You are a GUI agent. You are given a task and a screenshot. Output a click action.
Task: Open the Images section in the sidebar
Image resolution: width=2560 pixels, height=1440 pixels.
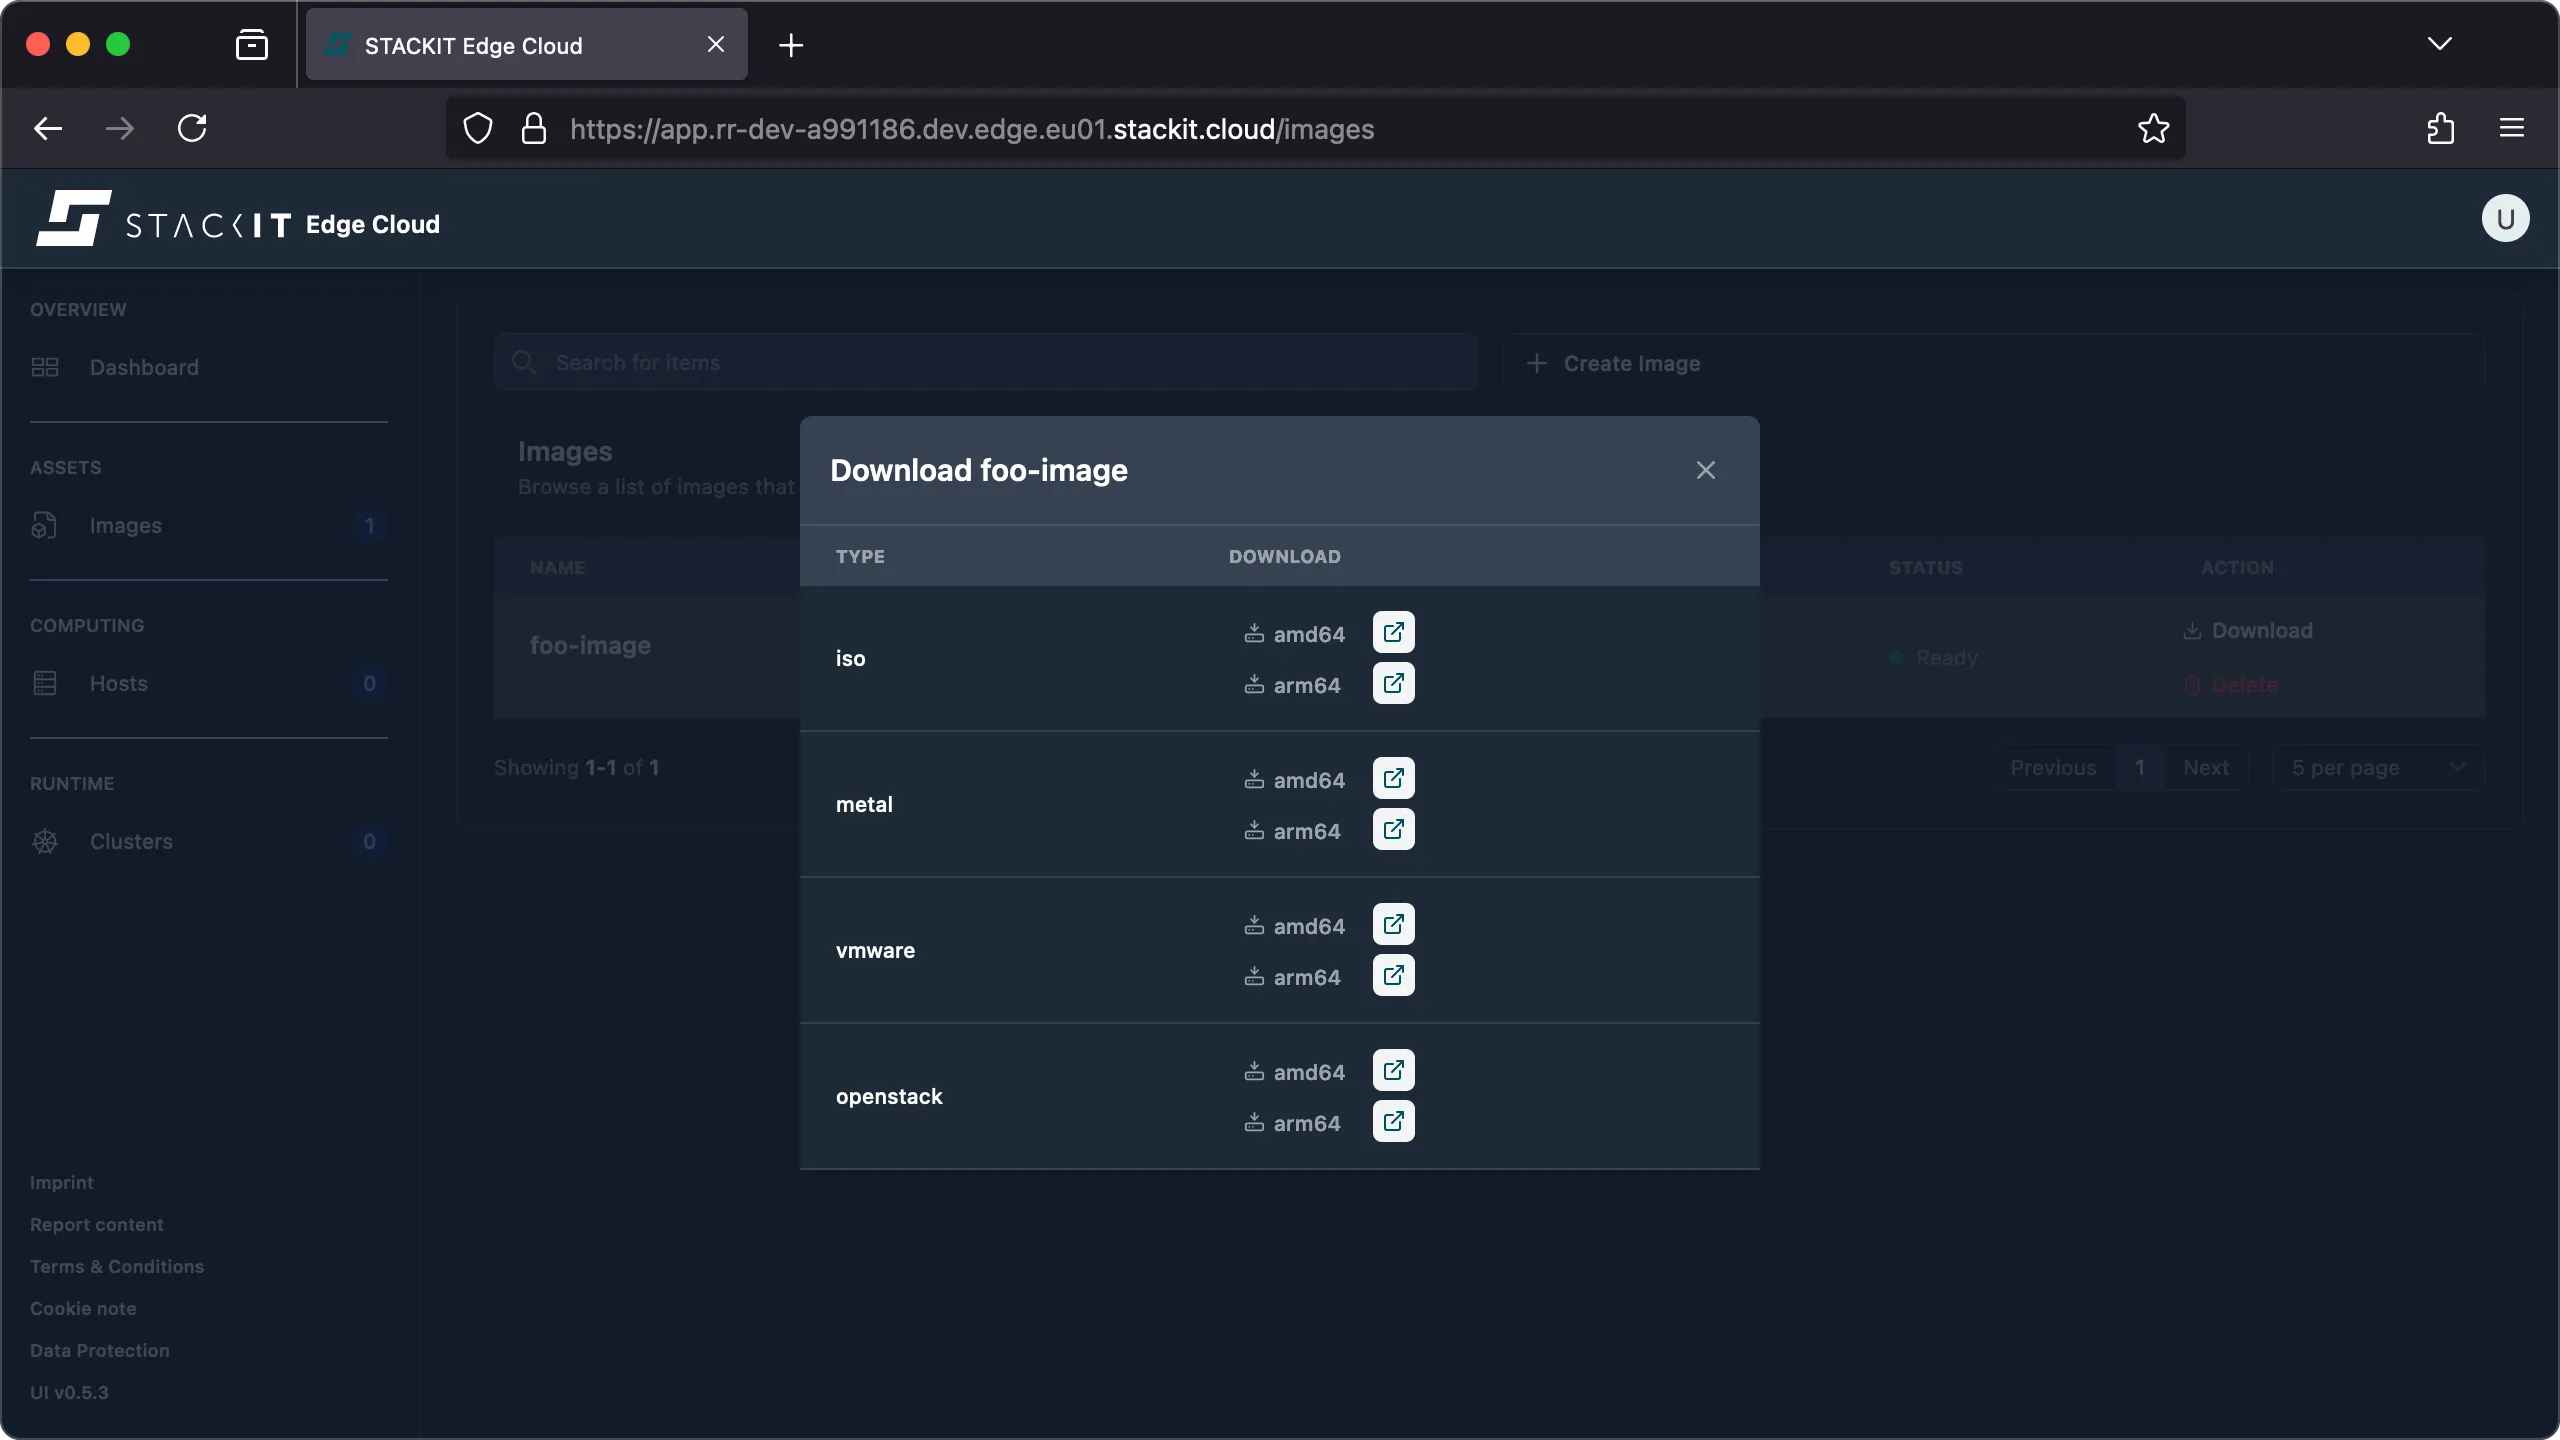(x=126, y=525)
